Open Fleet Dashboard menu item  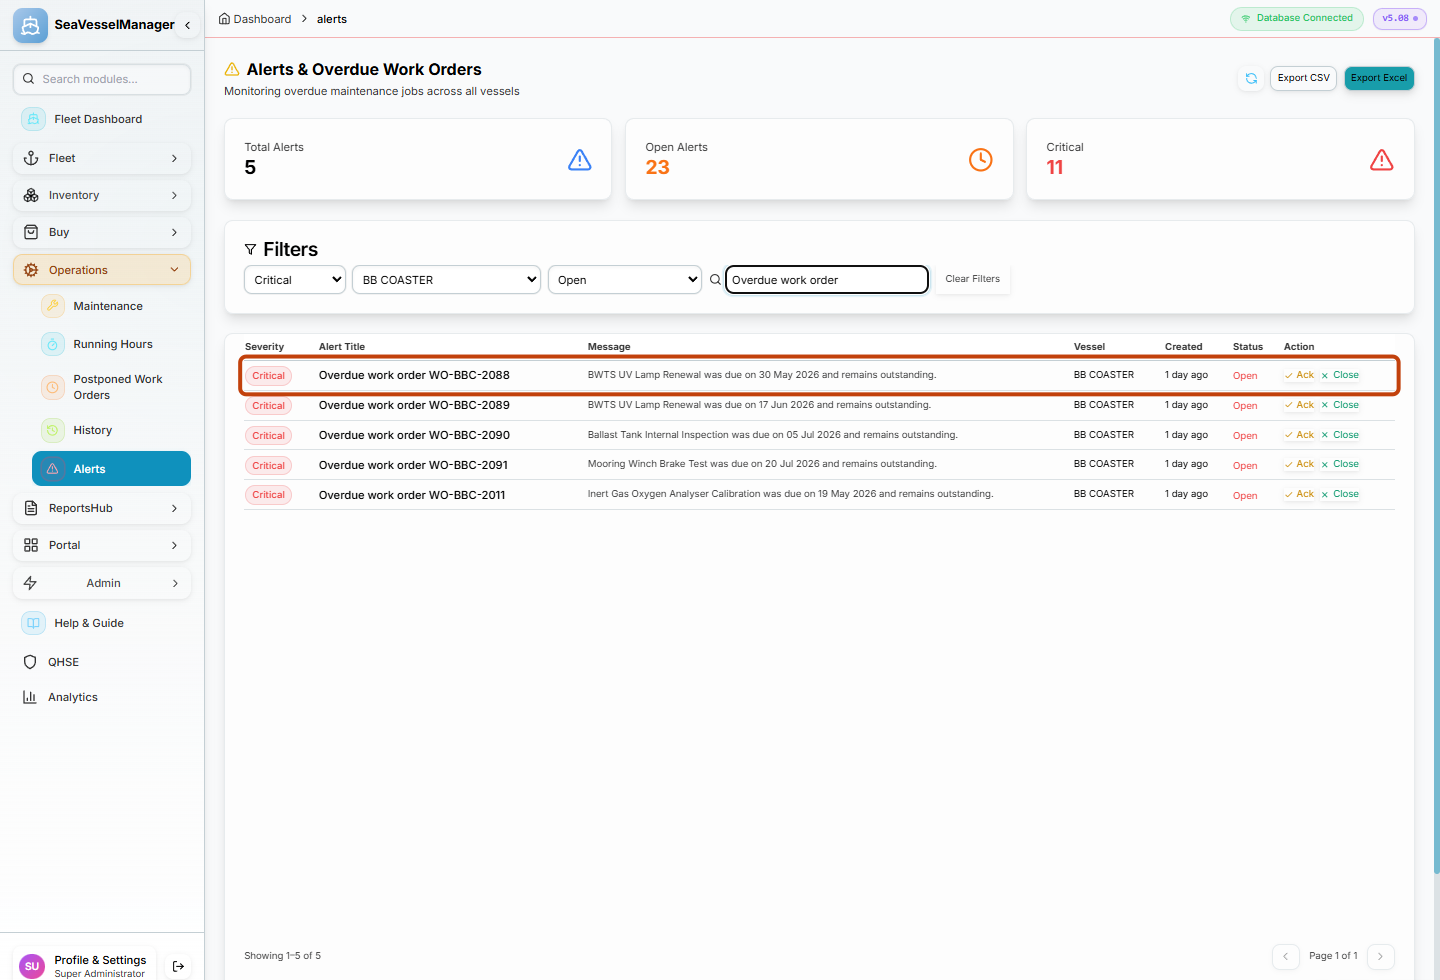click(x=102, y=119)
